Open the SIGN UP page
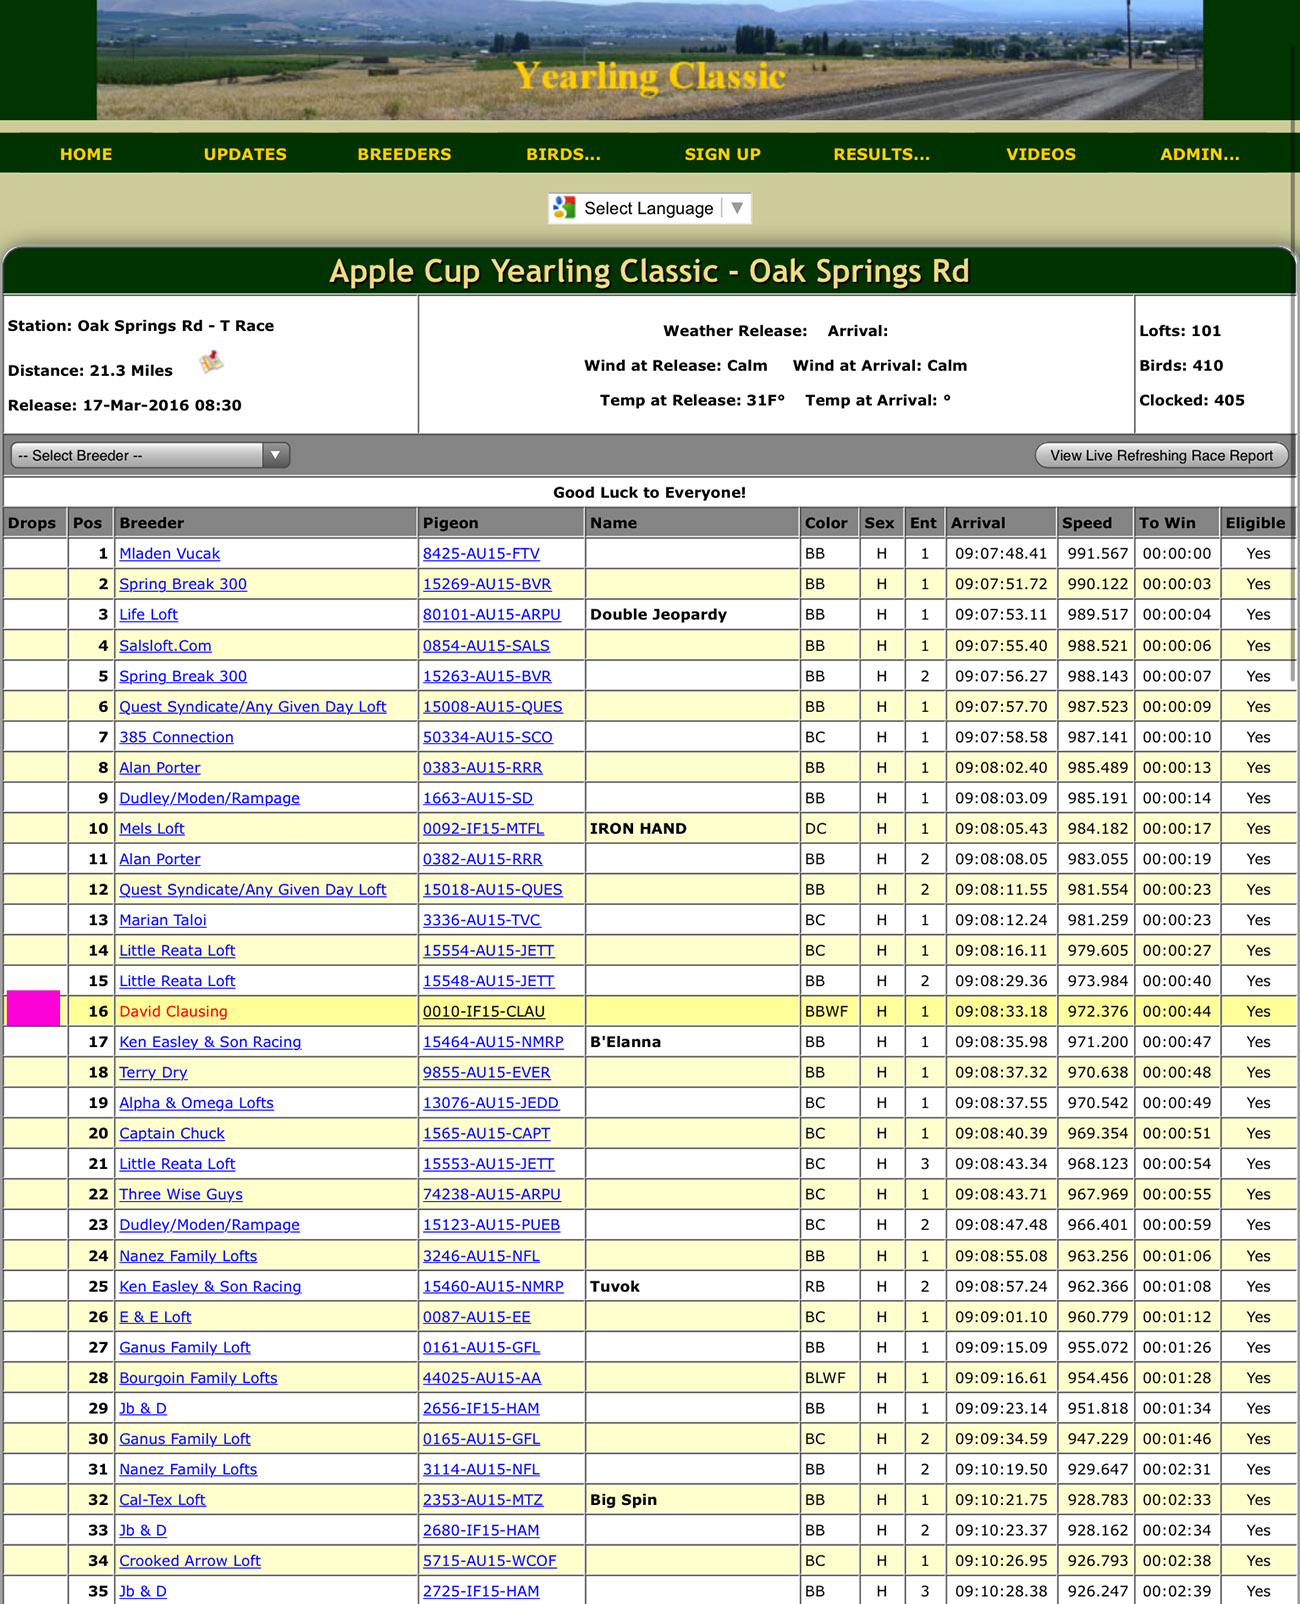 [x=722, y=154]
